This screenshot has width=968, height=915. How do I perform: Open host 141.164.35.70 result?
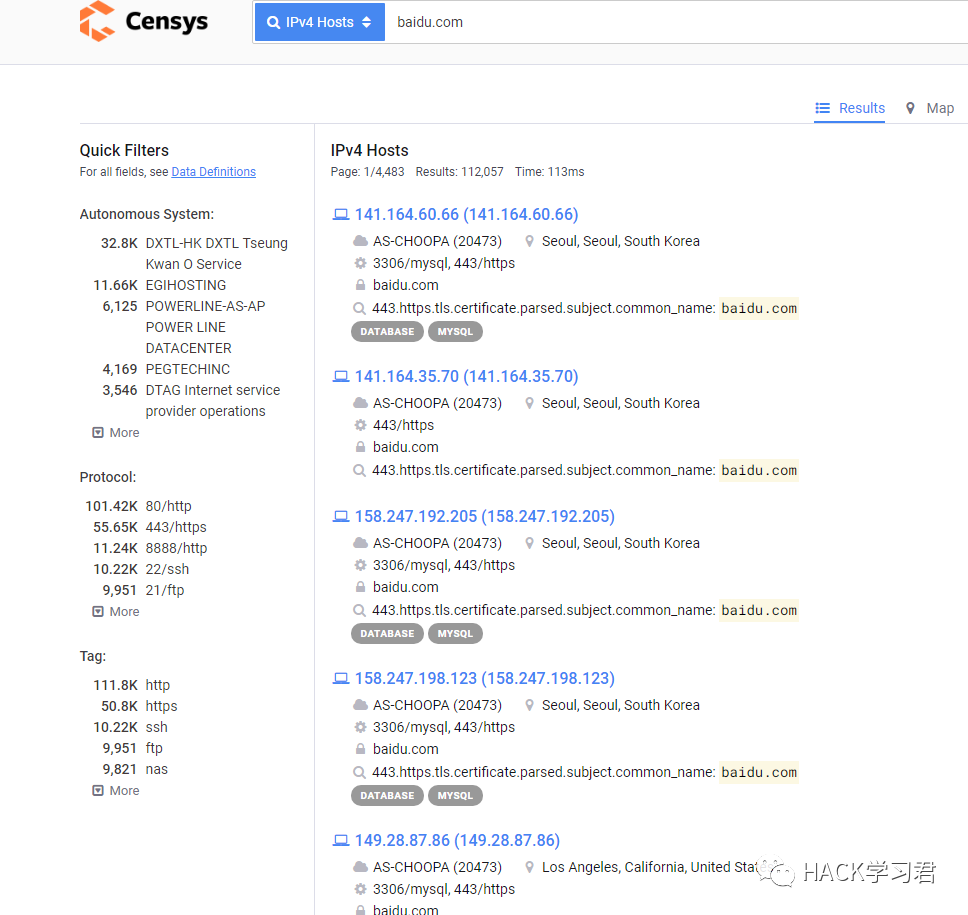(467, 377)
